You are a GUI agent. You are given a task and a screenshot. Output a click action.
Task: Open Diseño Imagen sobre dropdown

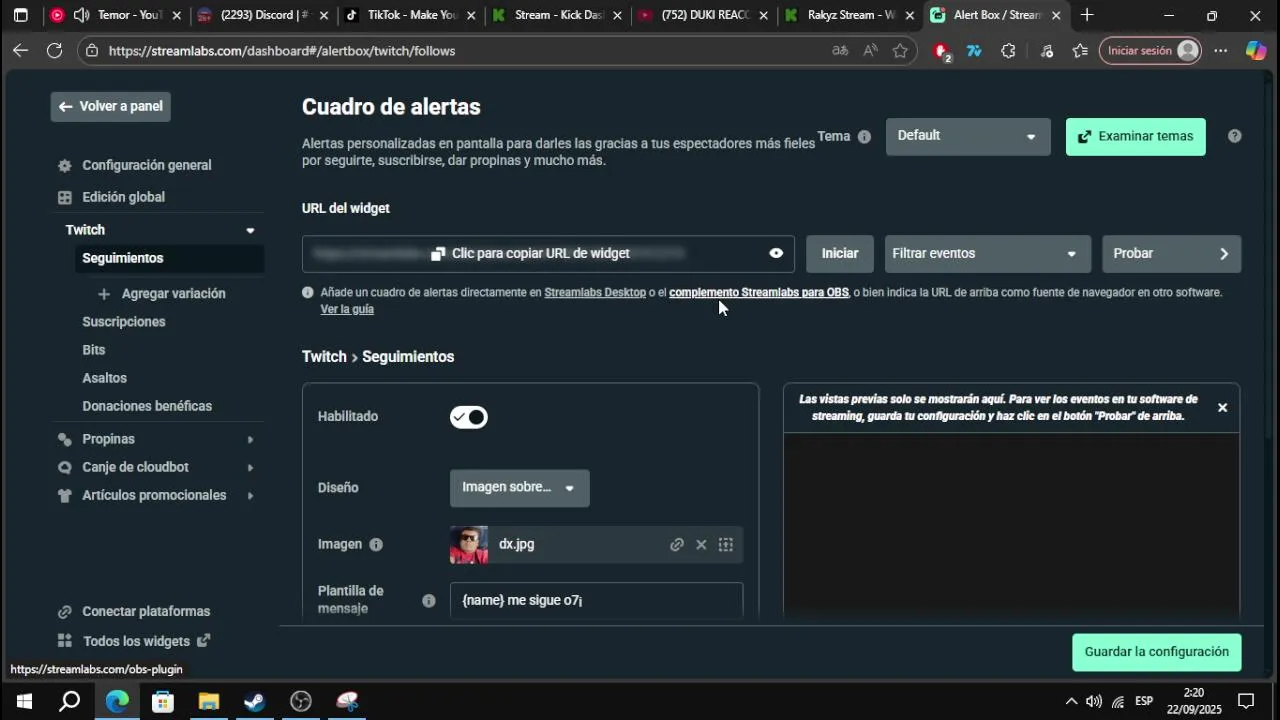[x=519, y=488]
